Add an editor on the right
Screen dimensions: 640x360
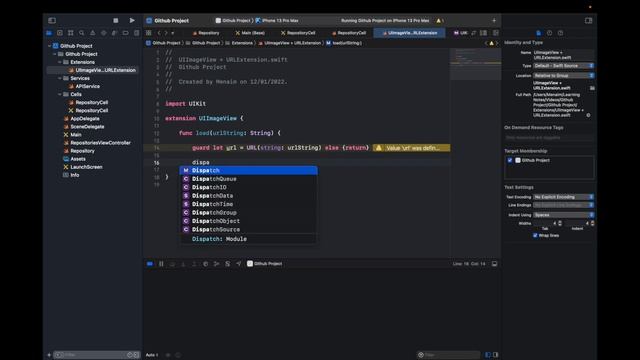(x=496, y=33)
